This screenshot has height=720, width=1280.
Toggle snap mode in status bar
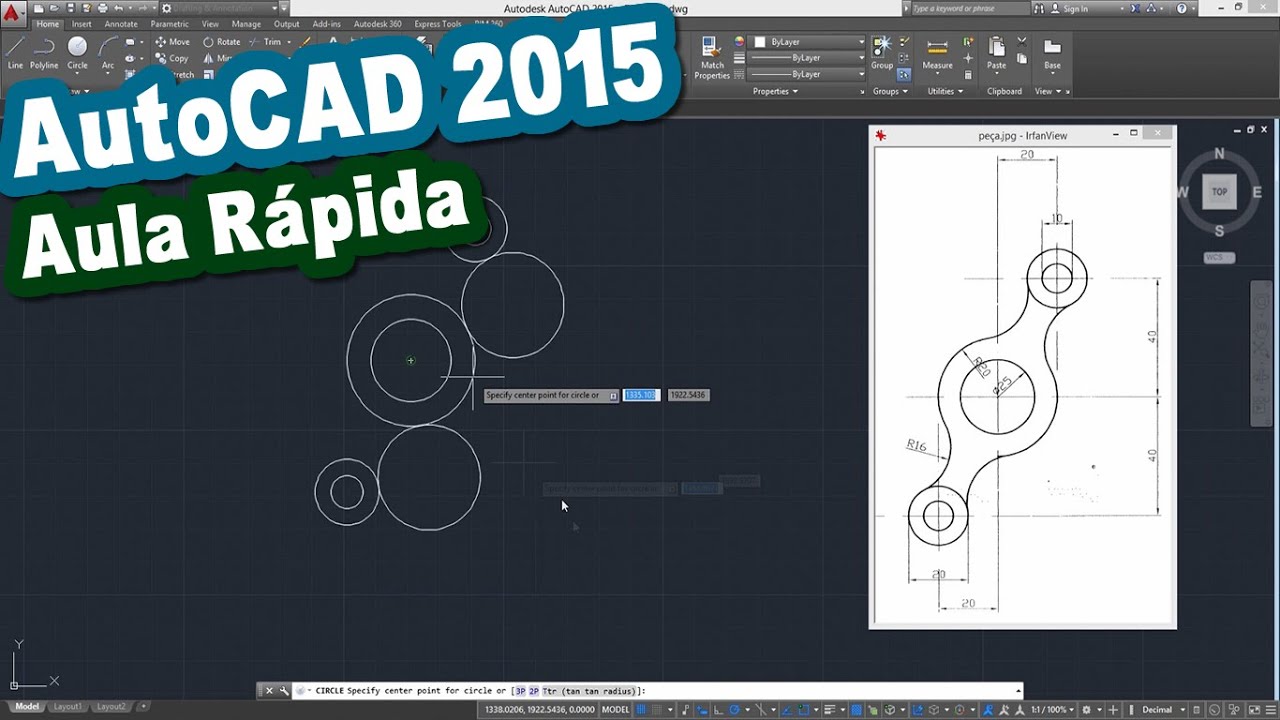pos(657,710)
